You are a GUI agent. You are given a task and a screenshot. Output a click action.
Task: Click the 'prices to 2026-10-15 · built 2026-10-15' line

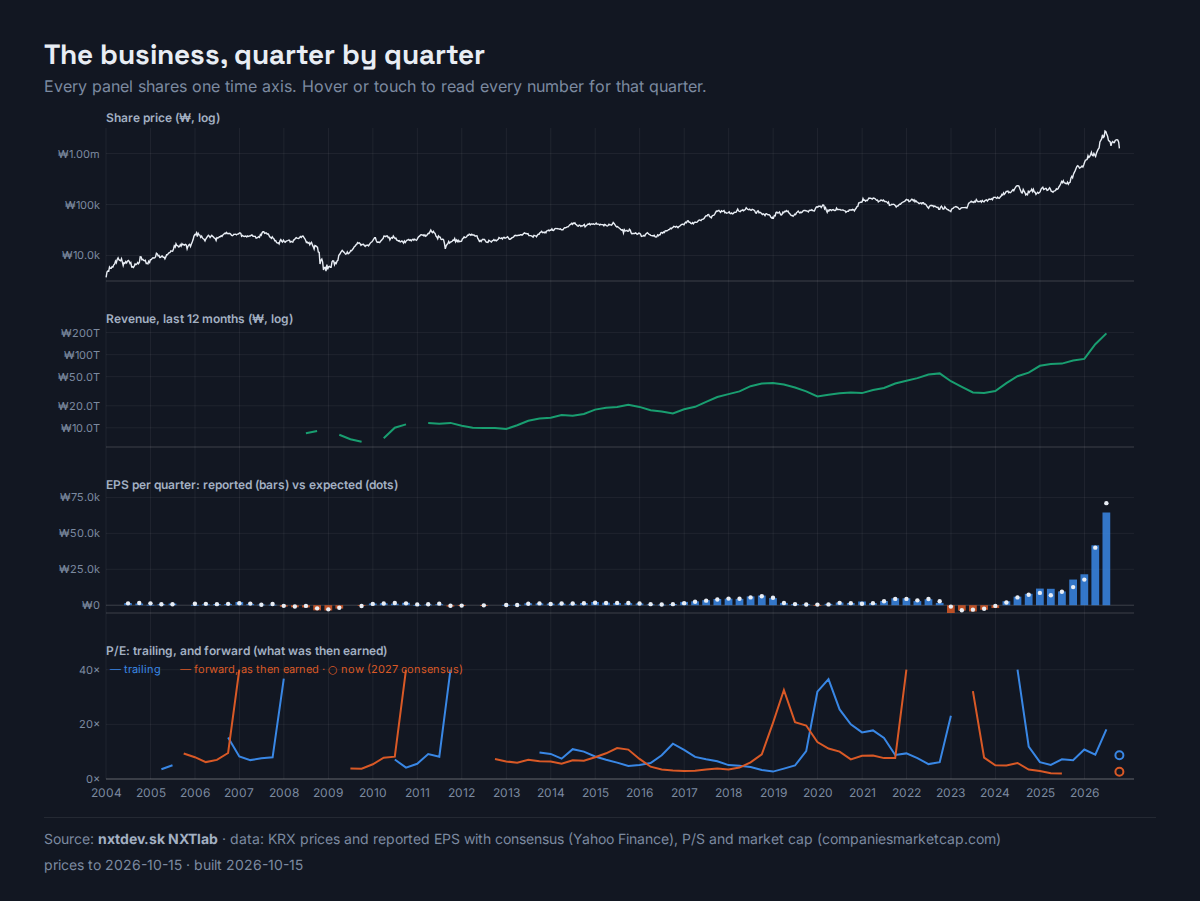(174, 865)
